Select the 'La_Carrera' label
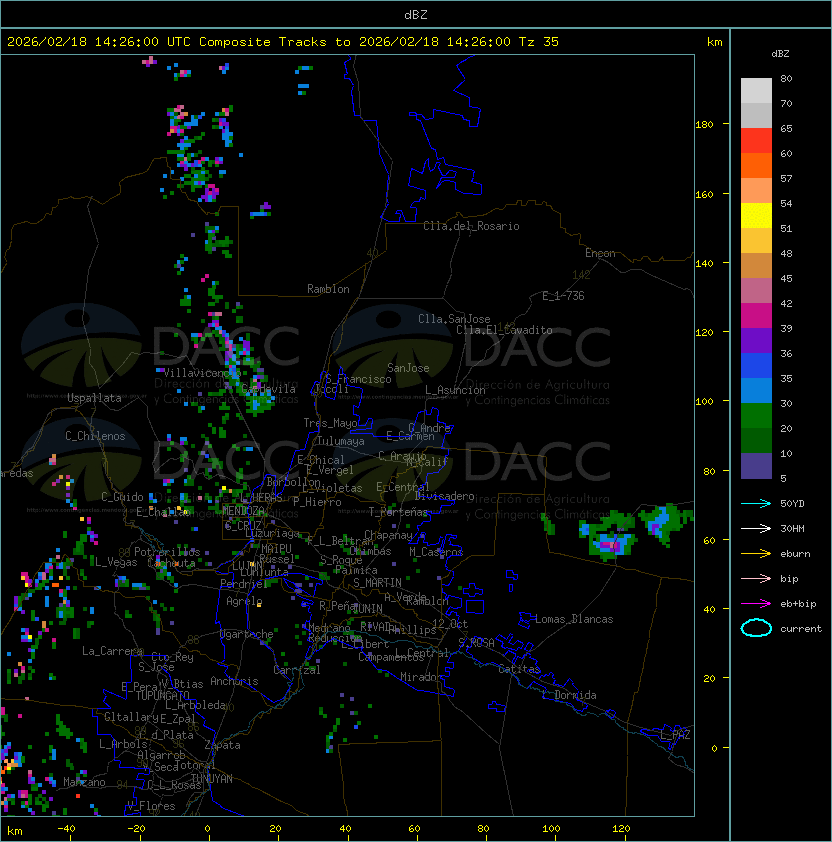 (x=112, y=651)
